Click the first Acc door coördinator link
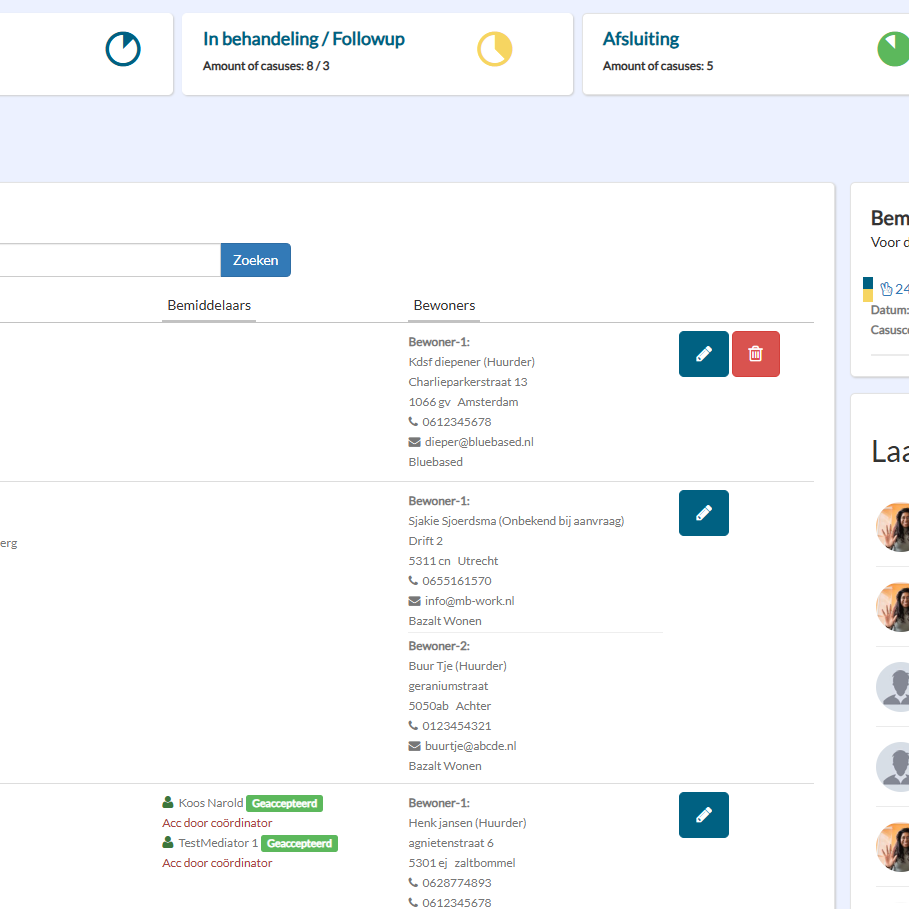This screenshot has height=909, width=909. click(217, 823)
